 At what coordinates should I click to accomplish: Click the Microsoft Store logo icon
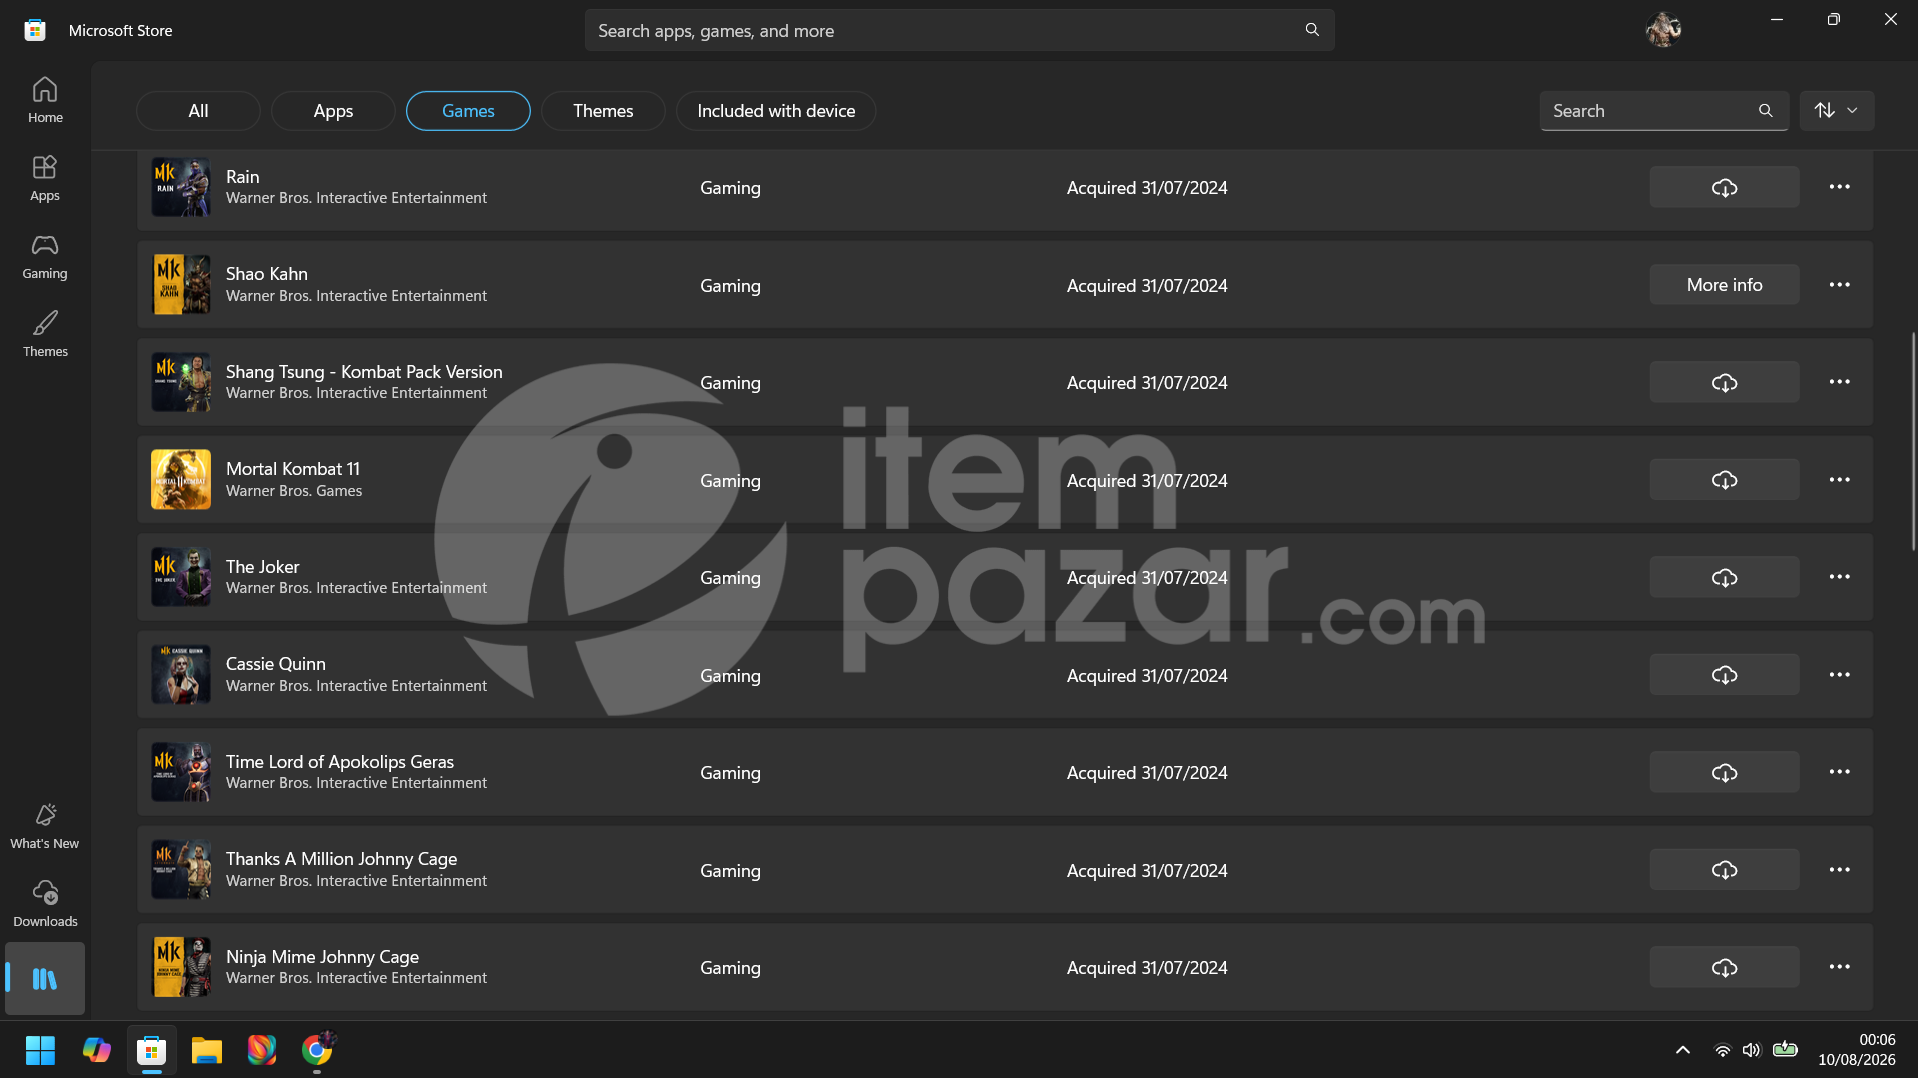pyautogui.click(x=35, y=30)
